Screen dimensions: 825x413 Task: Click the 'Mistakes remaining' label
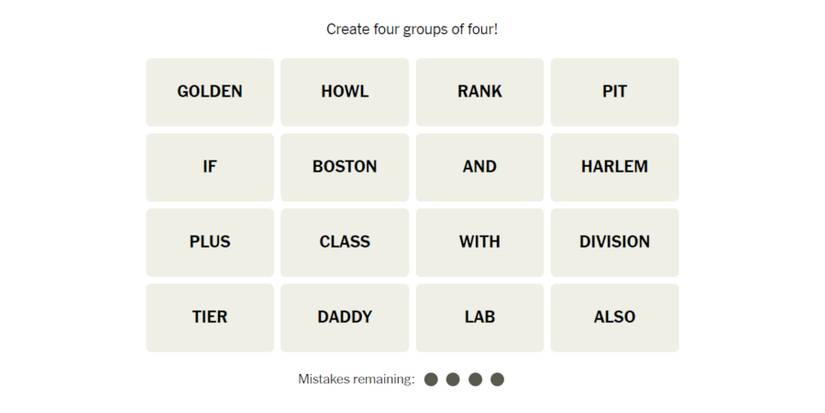(356, 379)
